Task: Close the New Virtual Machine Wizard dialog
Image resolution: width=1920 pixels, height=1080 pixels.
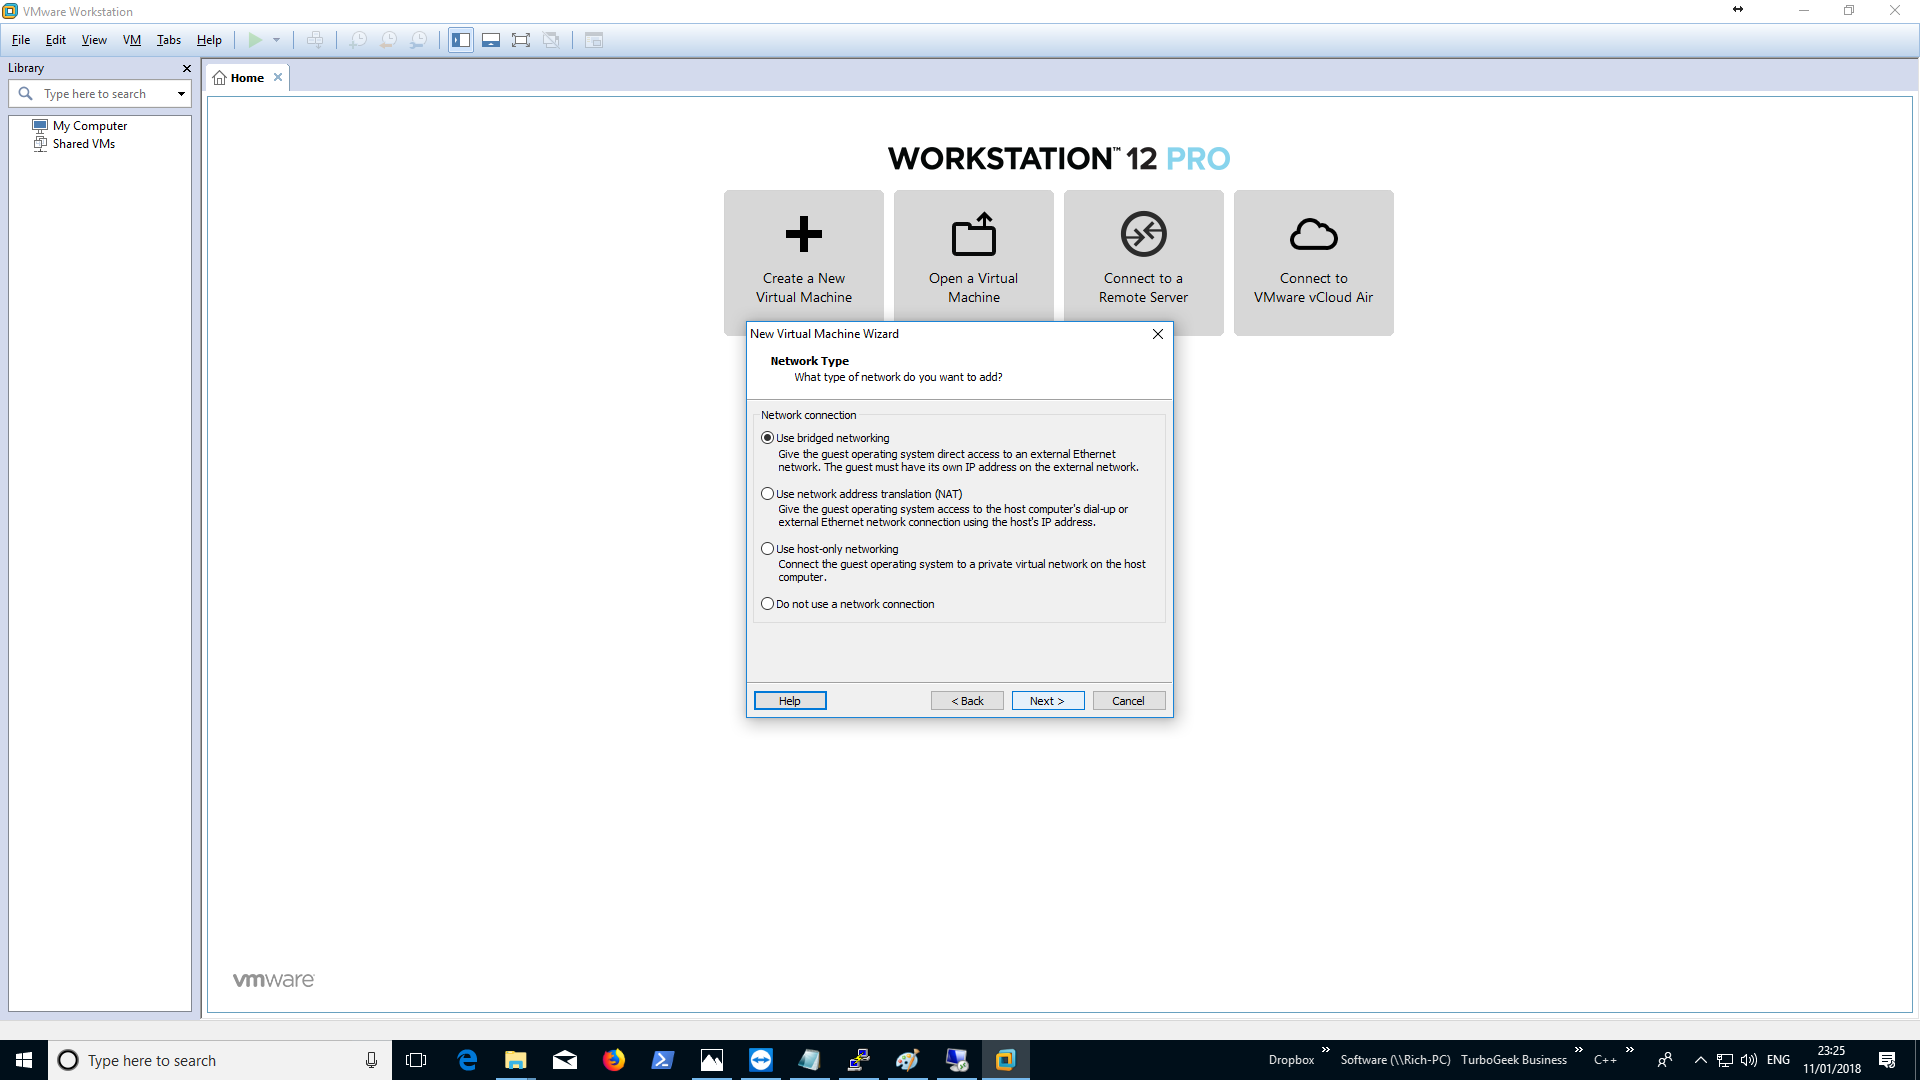Action: coord(1158,334)
